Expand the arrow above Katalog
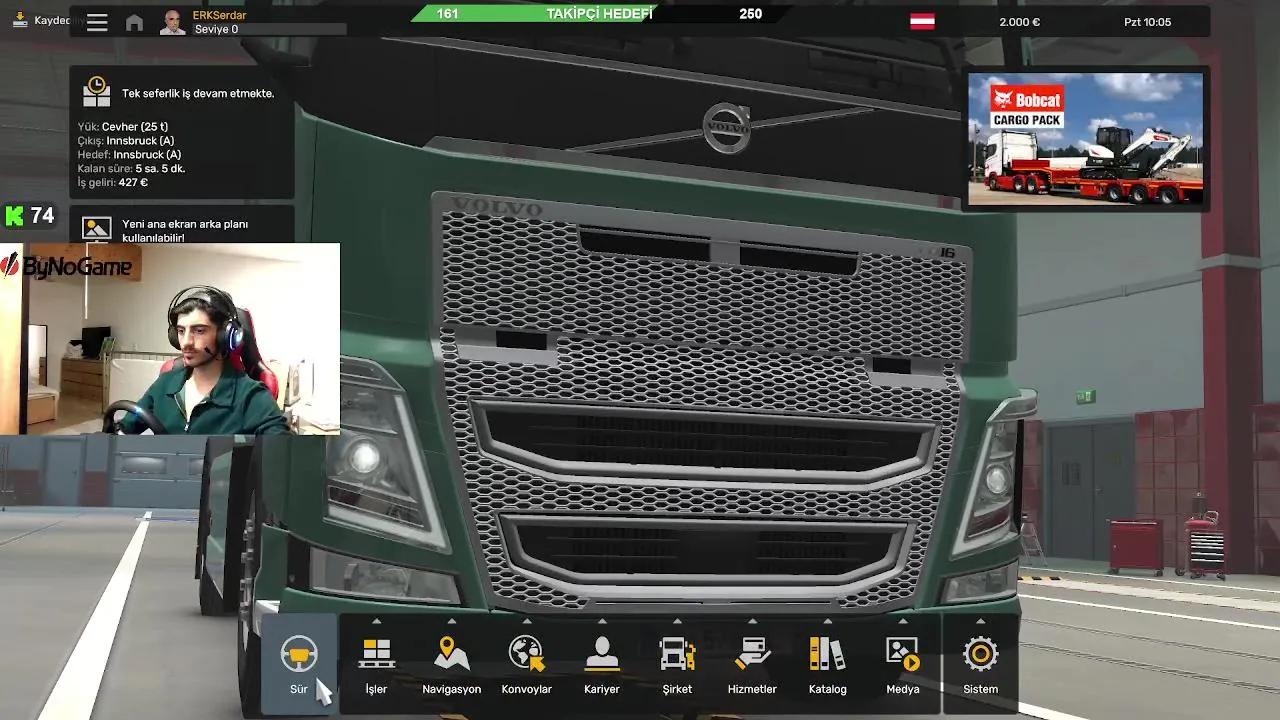 [x=827, y=621]
